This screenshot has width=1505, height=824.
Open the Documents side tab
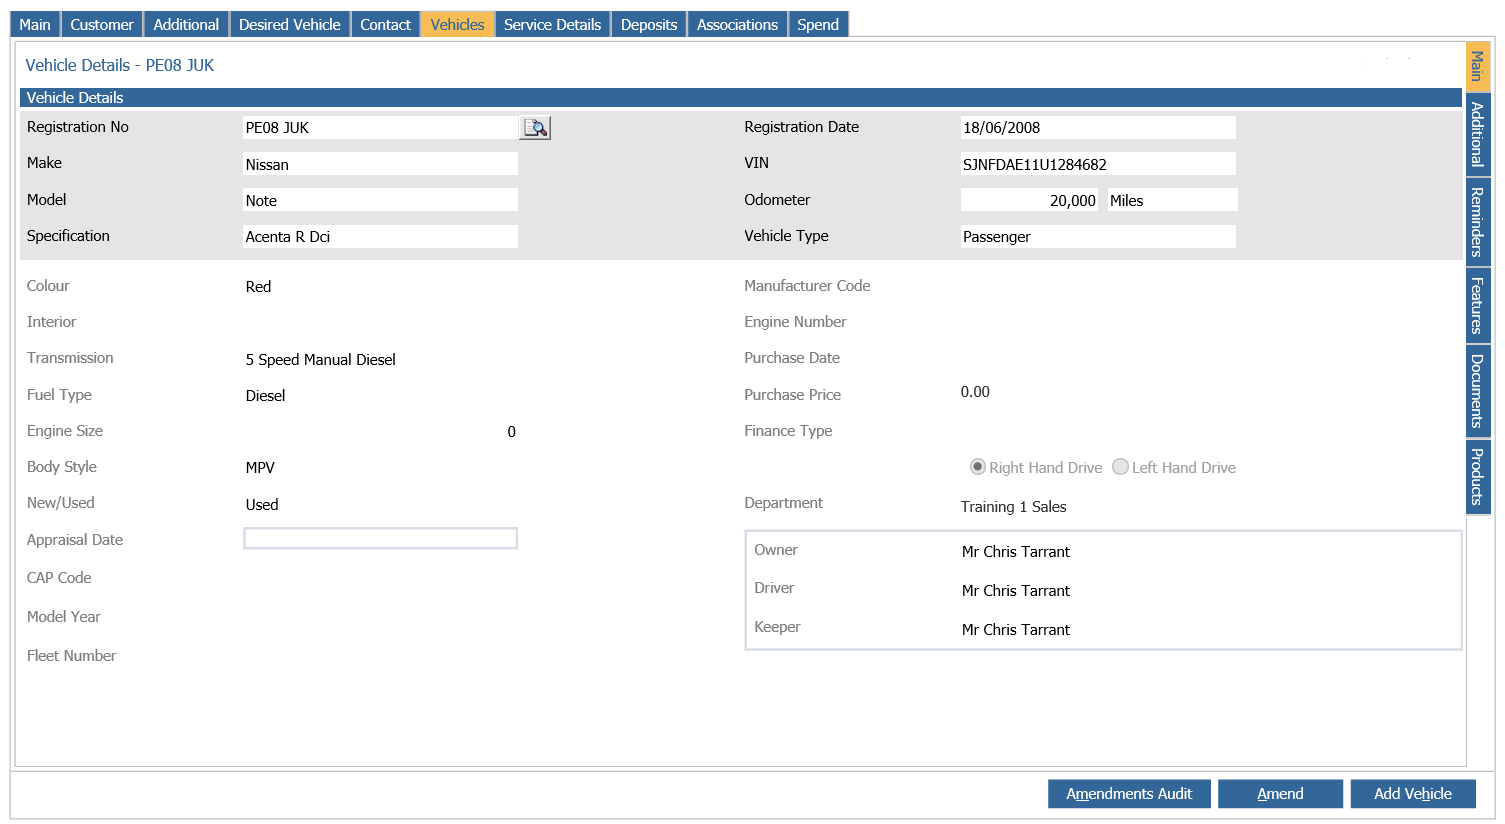pos(1478,391)
